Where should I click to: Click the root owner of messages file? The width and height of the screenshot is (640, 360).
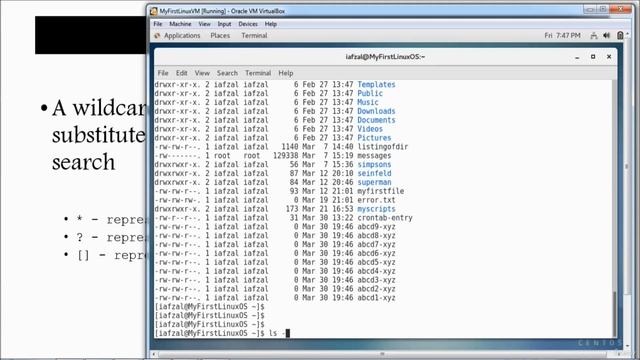[x=222, y=156]
